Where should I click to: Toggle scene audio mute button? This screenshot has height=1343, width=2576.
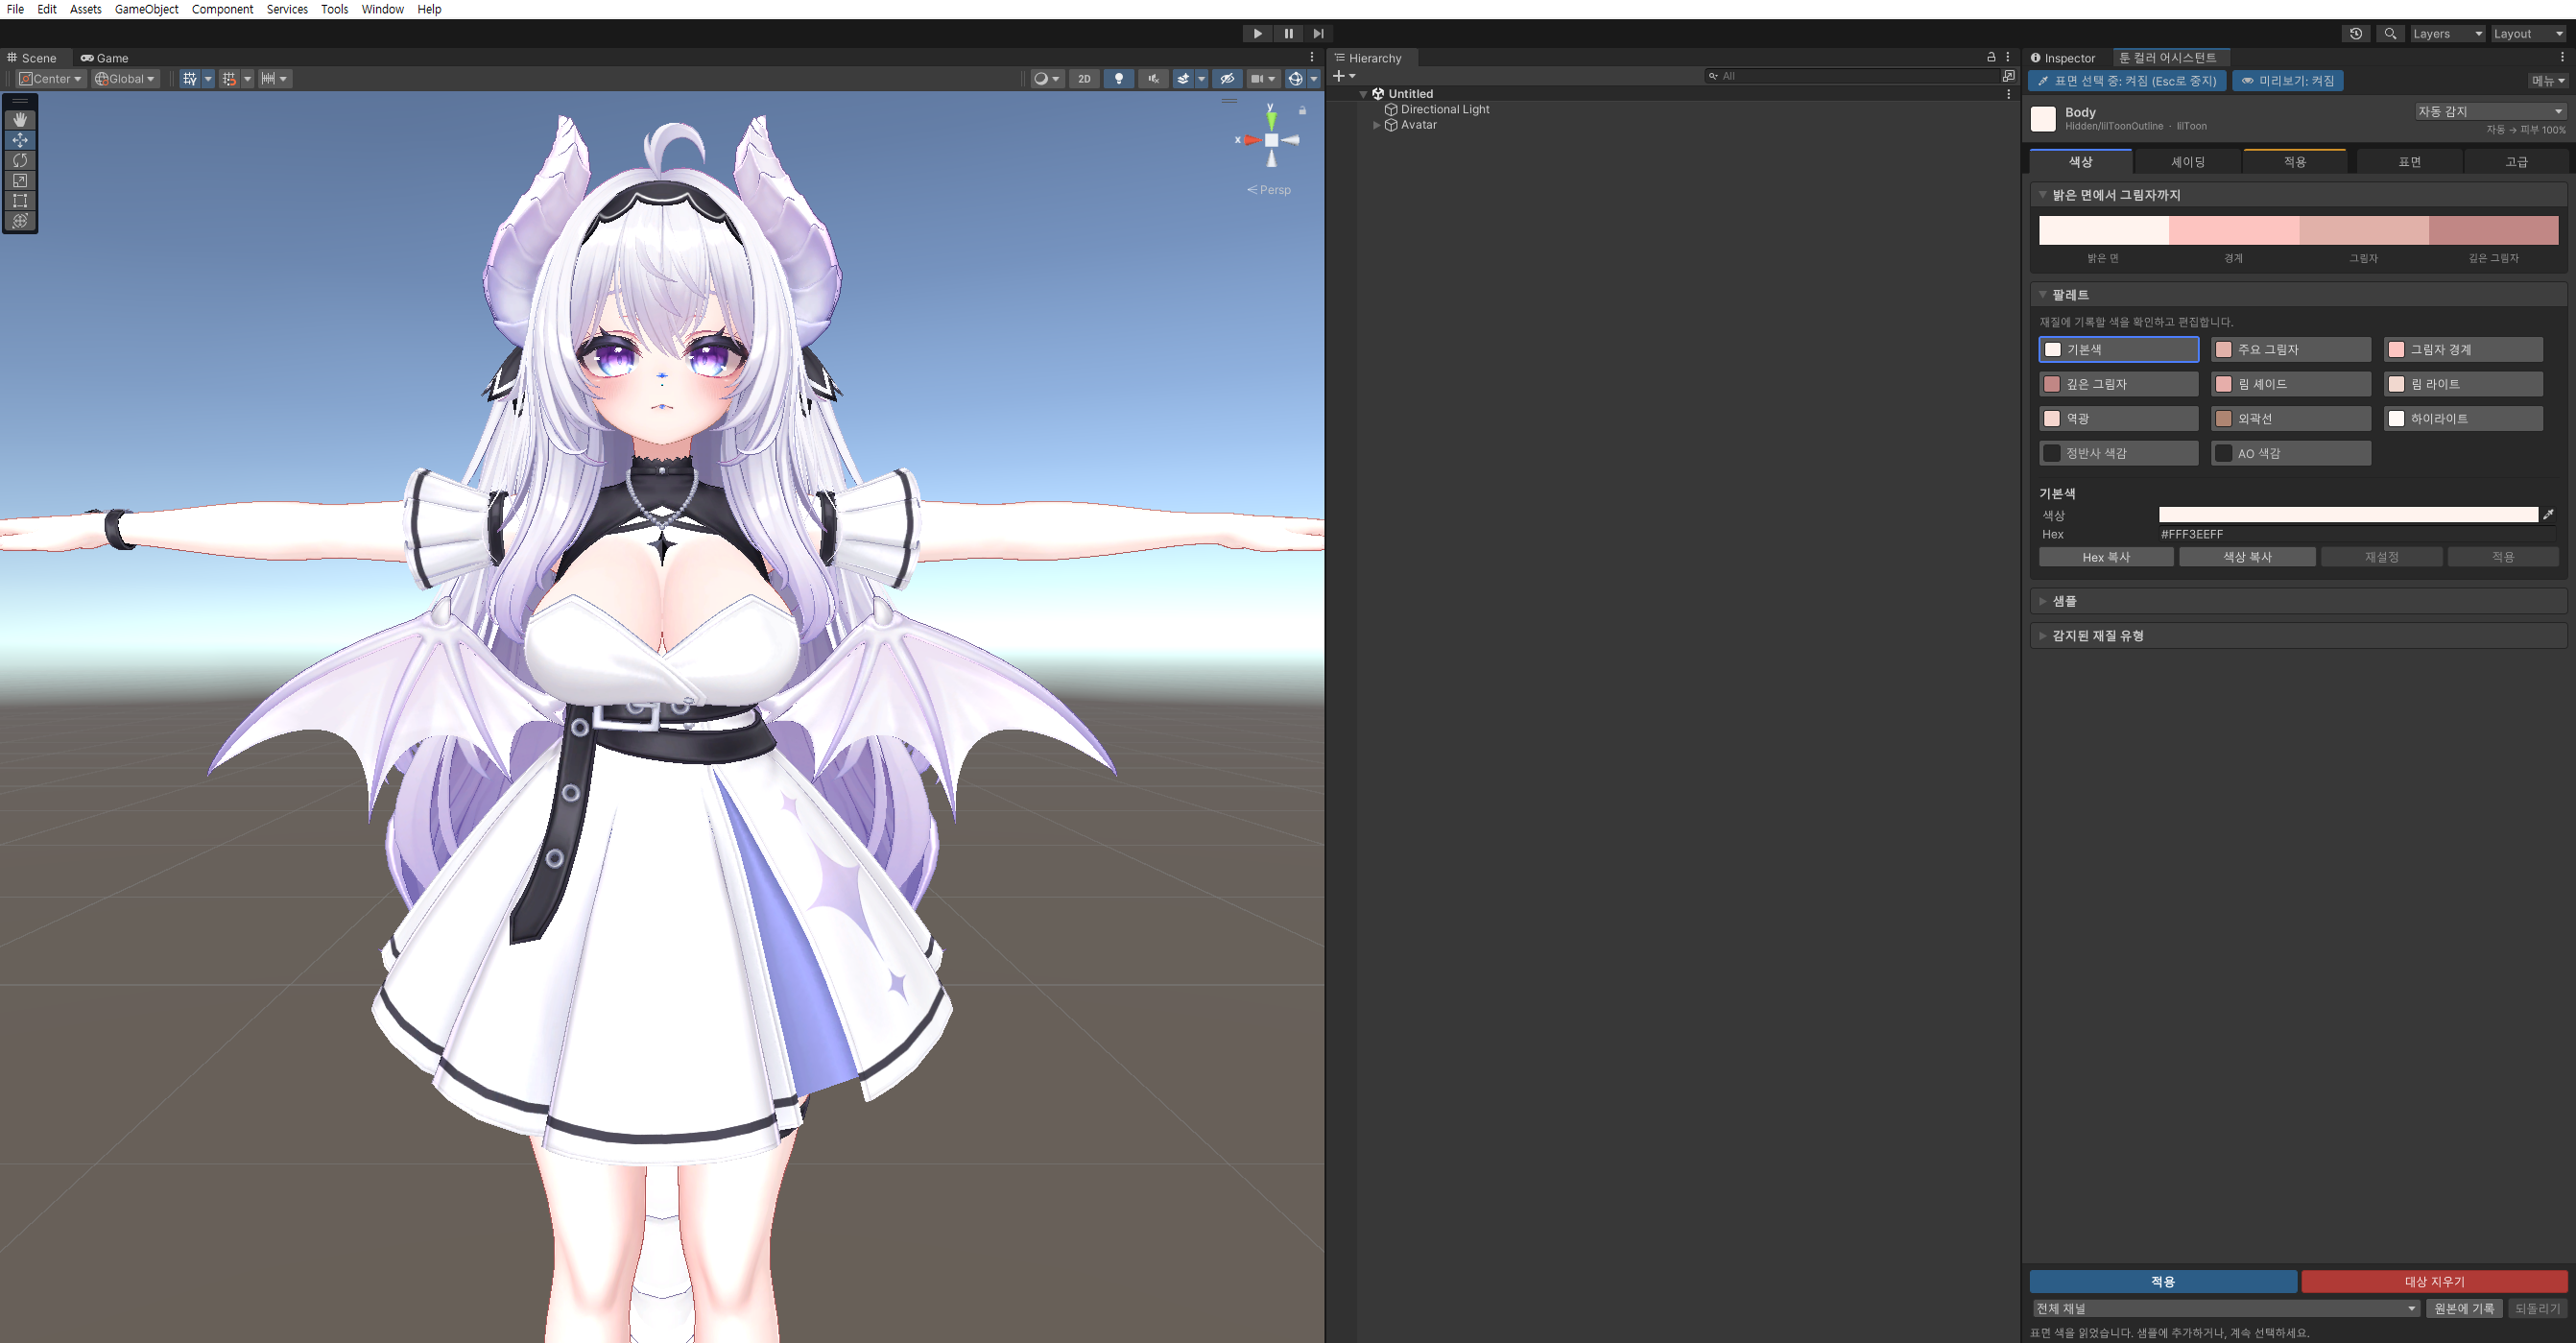[x=1153, y=78]
